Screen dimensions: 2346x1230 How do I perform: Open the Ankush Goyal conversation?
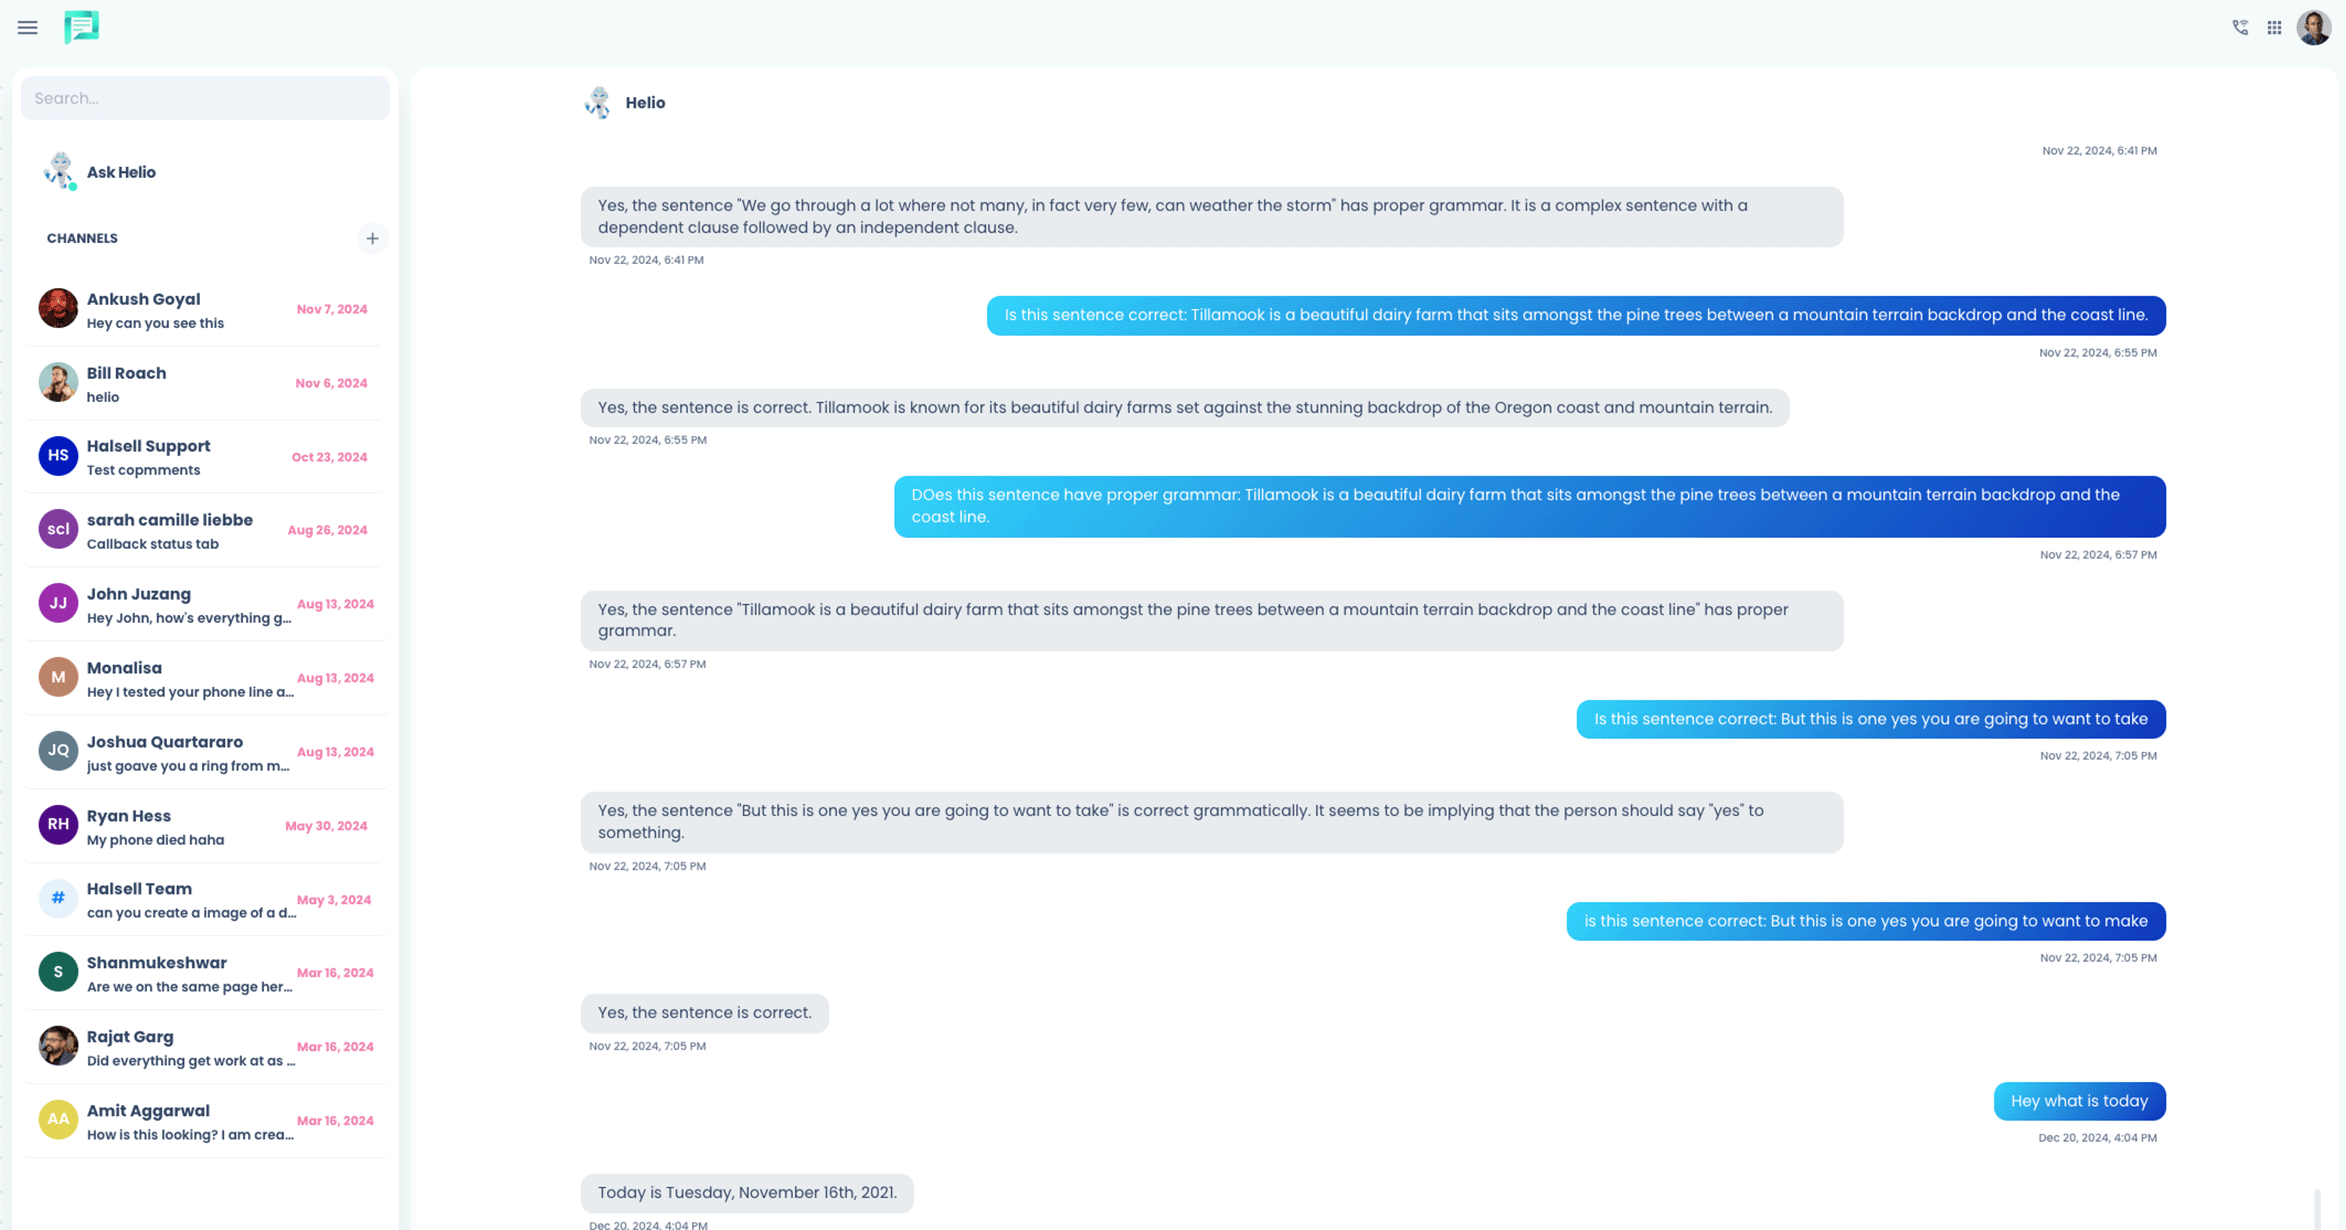click(205, 310)
